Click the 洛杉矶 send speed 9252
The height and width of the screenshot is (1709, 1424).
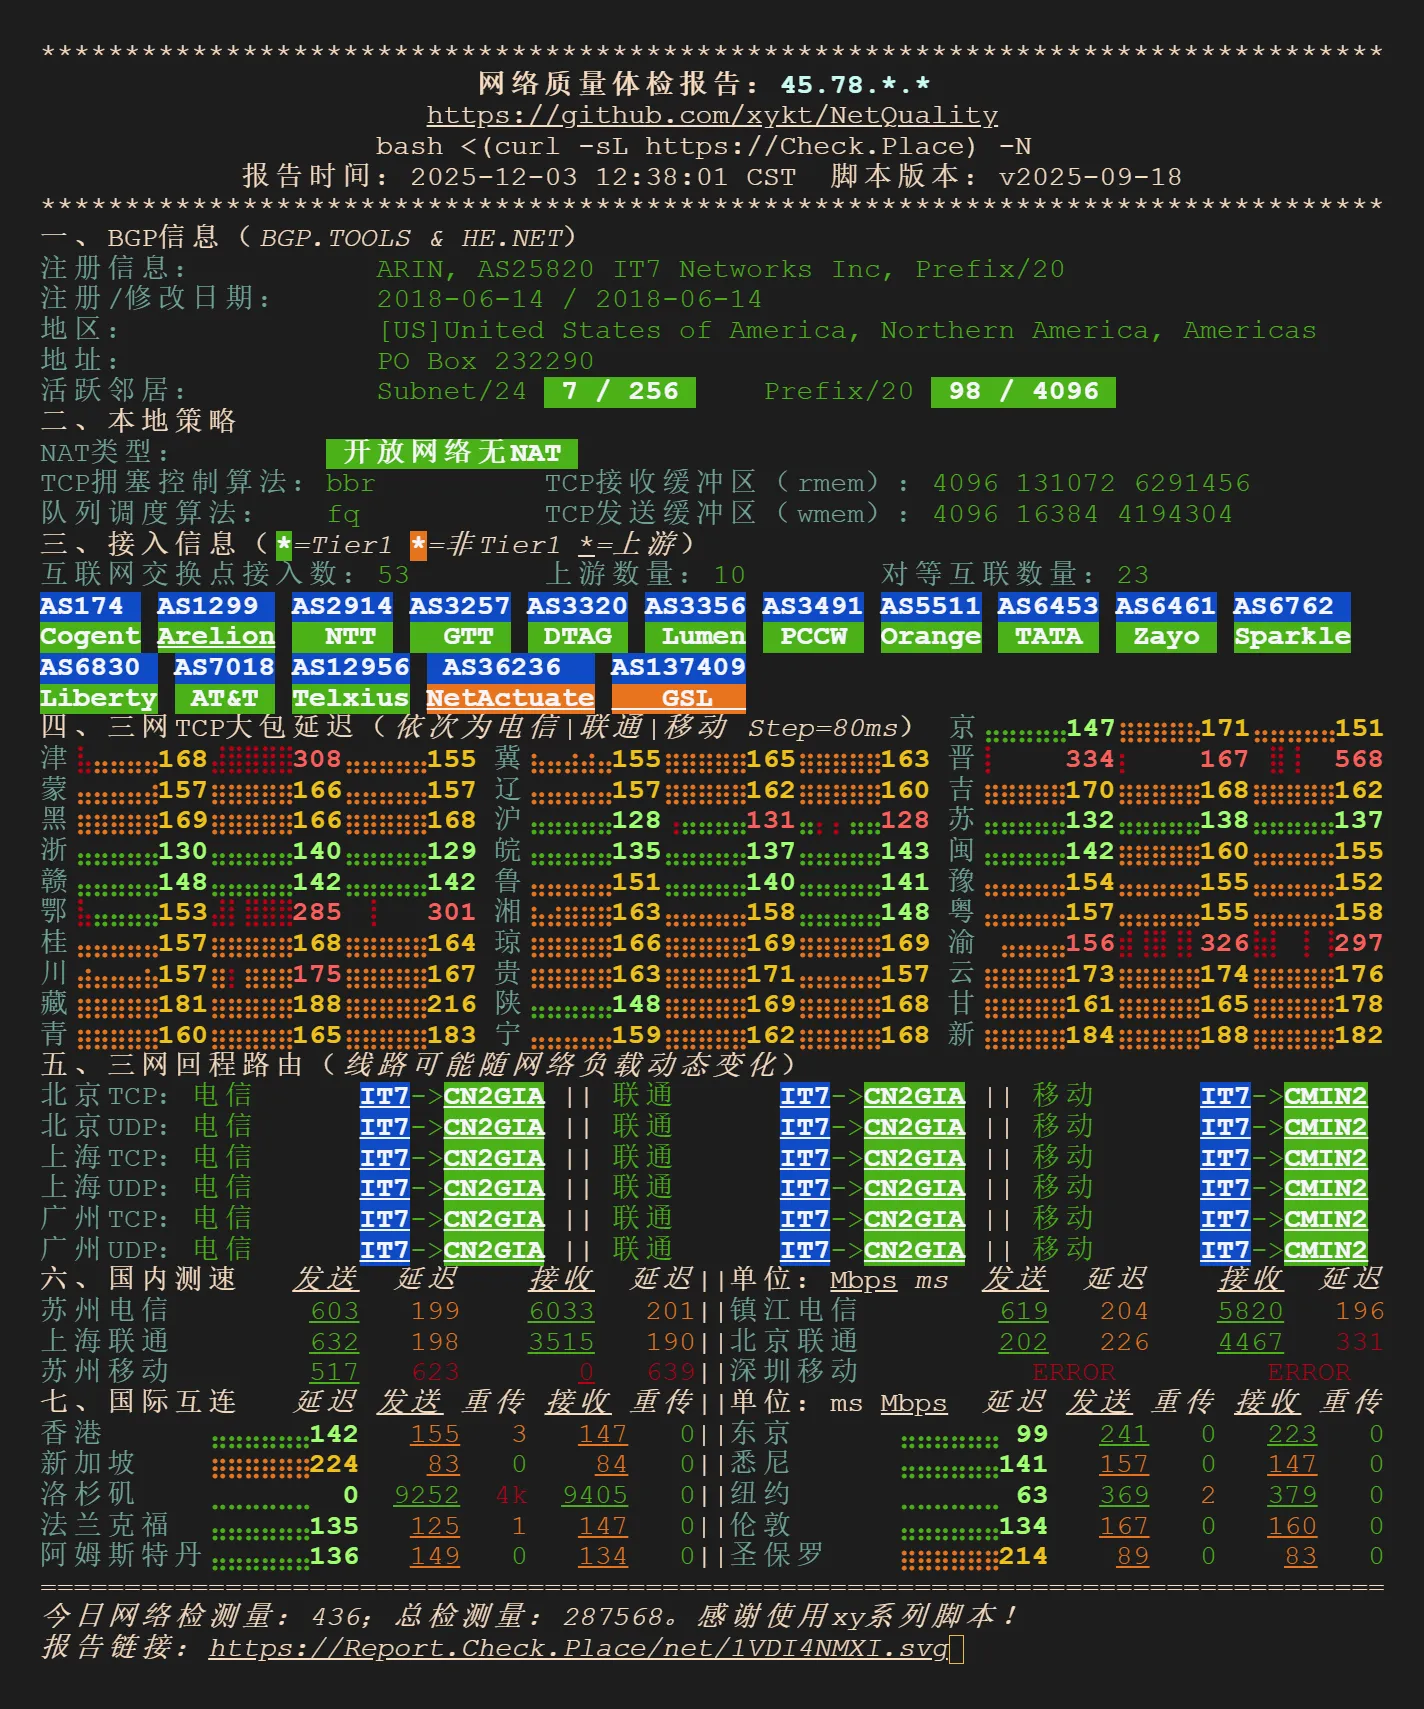point(426,1495)
